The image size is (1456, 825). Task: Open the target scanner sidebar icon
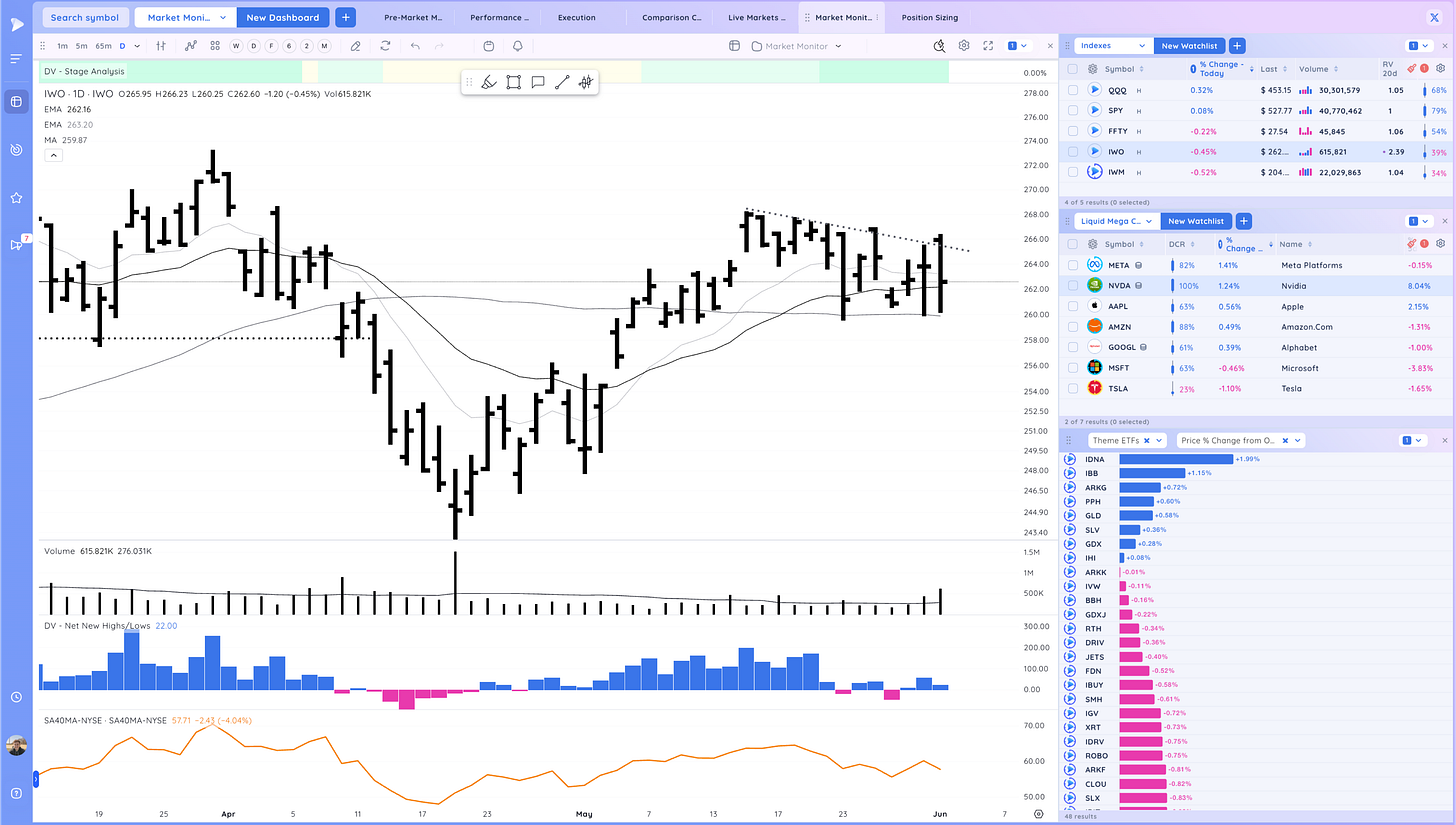coord(16,150)
